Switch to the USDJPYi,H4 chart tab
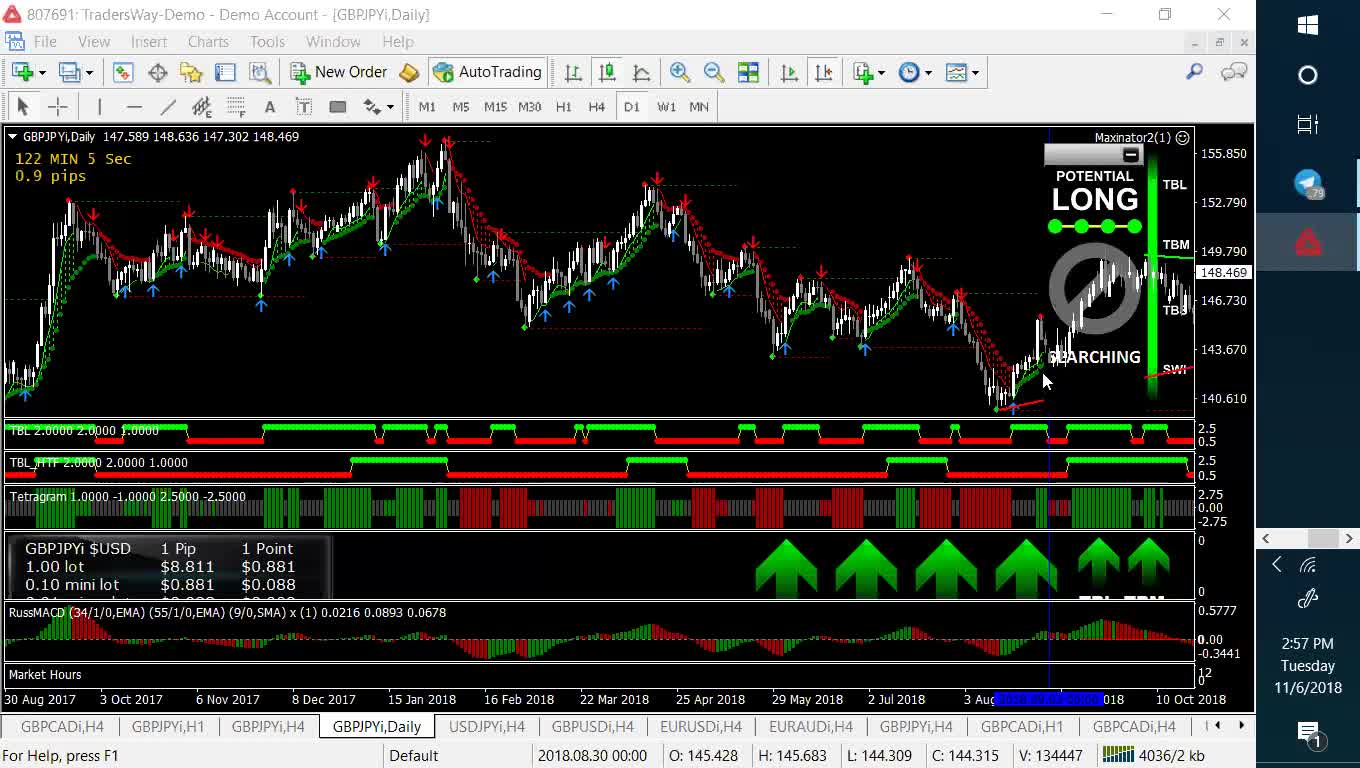 pyautogui.click(x=485, y=727)
